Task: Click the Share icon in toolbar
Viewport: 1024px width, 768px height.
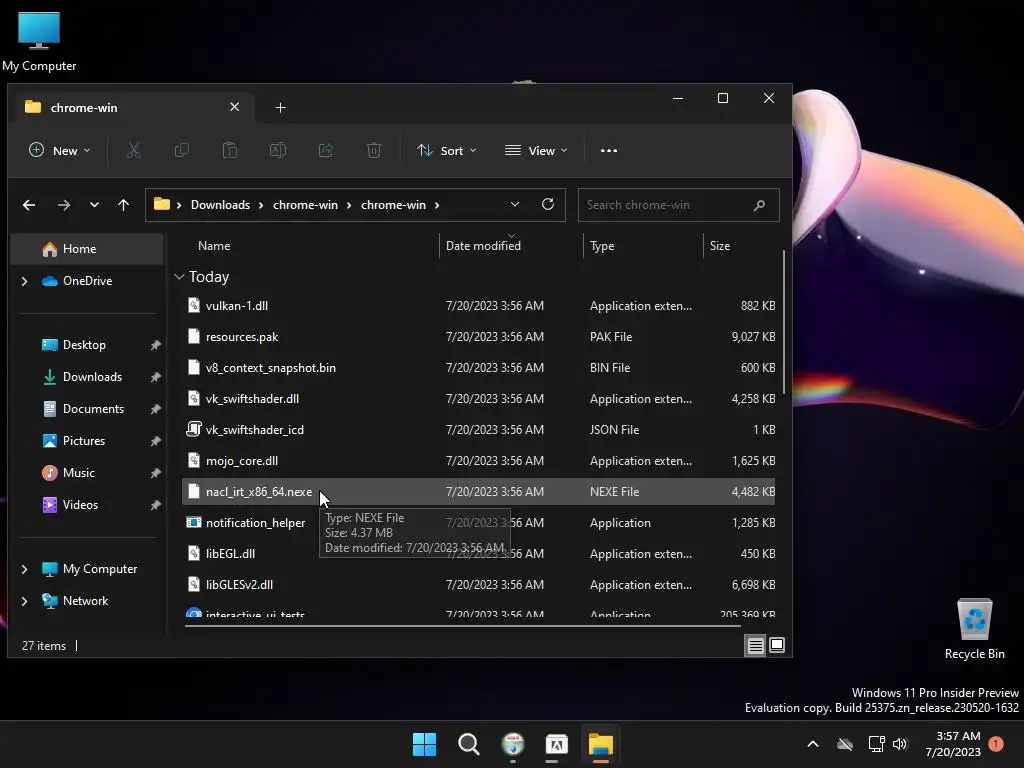Action: point(326,151)
